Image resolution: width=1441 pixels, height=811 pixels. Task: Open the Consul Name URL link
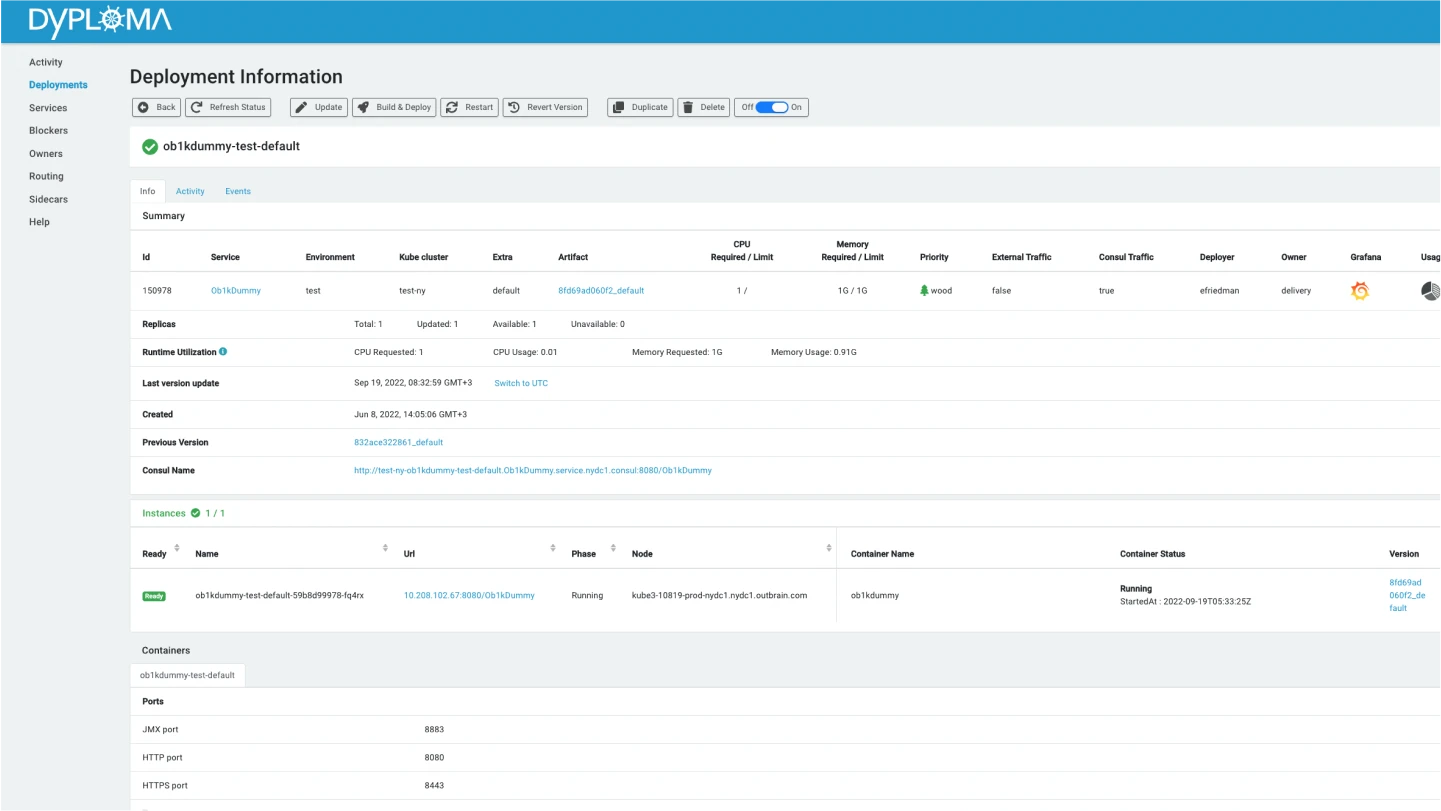[533, 470]
